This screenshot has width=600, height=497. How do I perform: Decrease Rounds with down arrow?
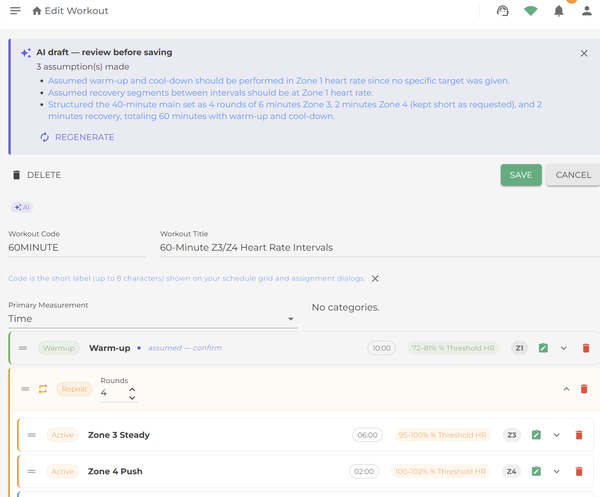[132, 398]
